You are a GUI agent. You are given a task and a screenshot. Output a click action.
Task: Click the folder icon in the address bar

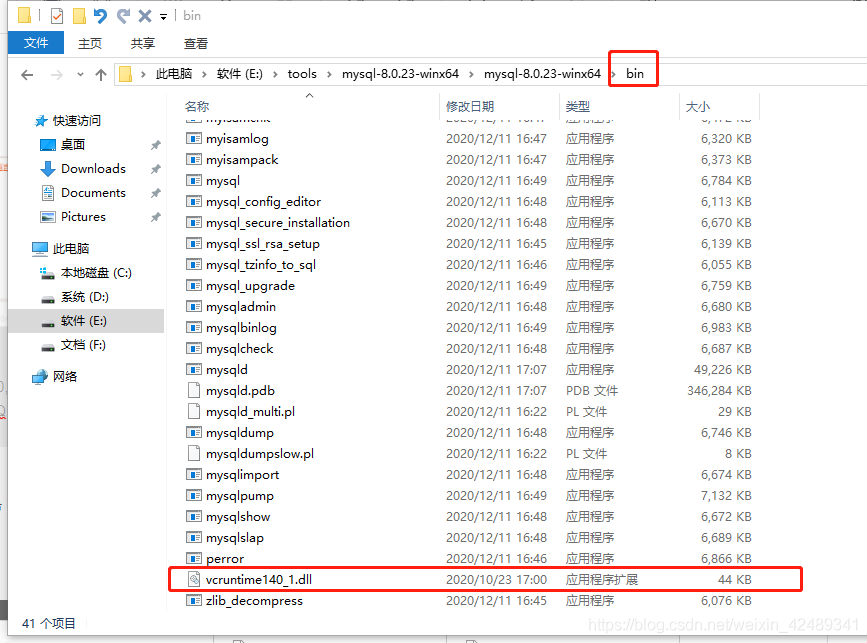coord(127,72)
